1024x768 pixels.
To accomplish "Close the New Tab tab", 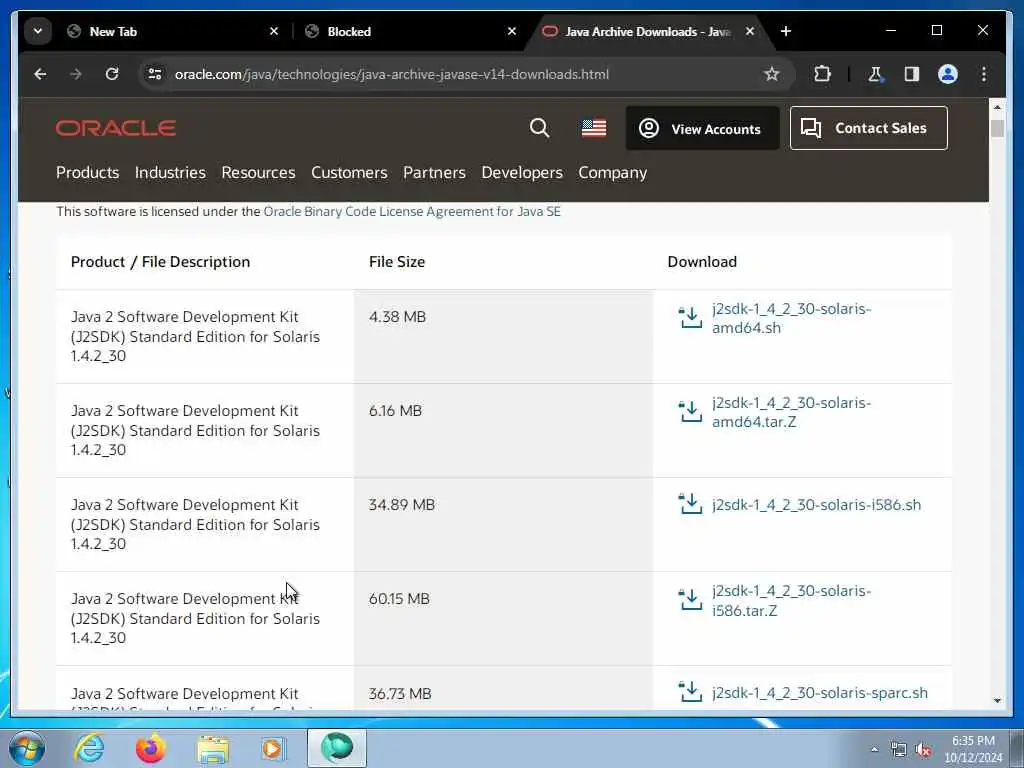I will (274, 31).
